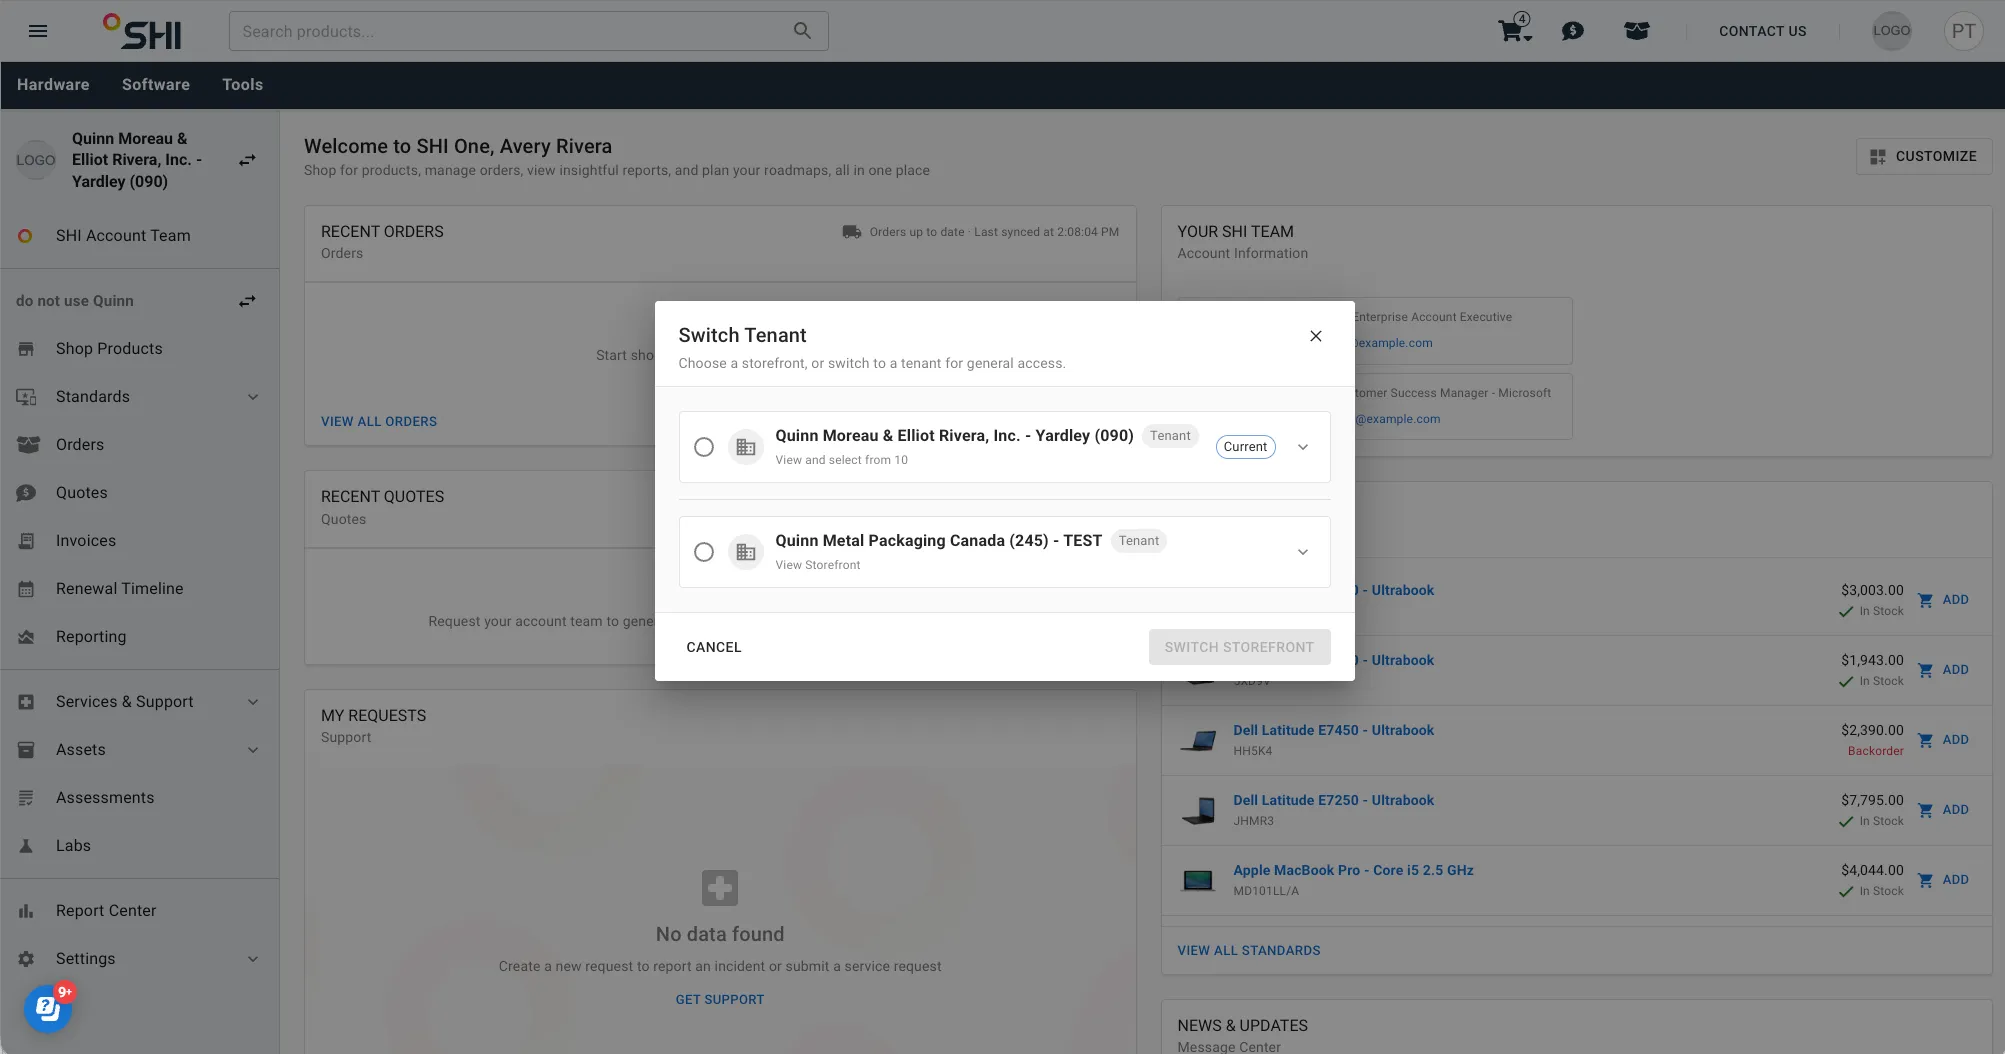The height and width of the screenshot is (1054, 2005).
Task: Open the quotes dollar bubble icon
Action: click(x=1573, y=31)
